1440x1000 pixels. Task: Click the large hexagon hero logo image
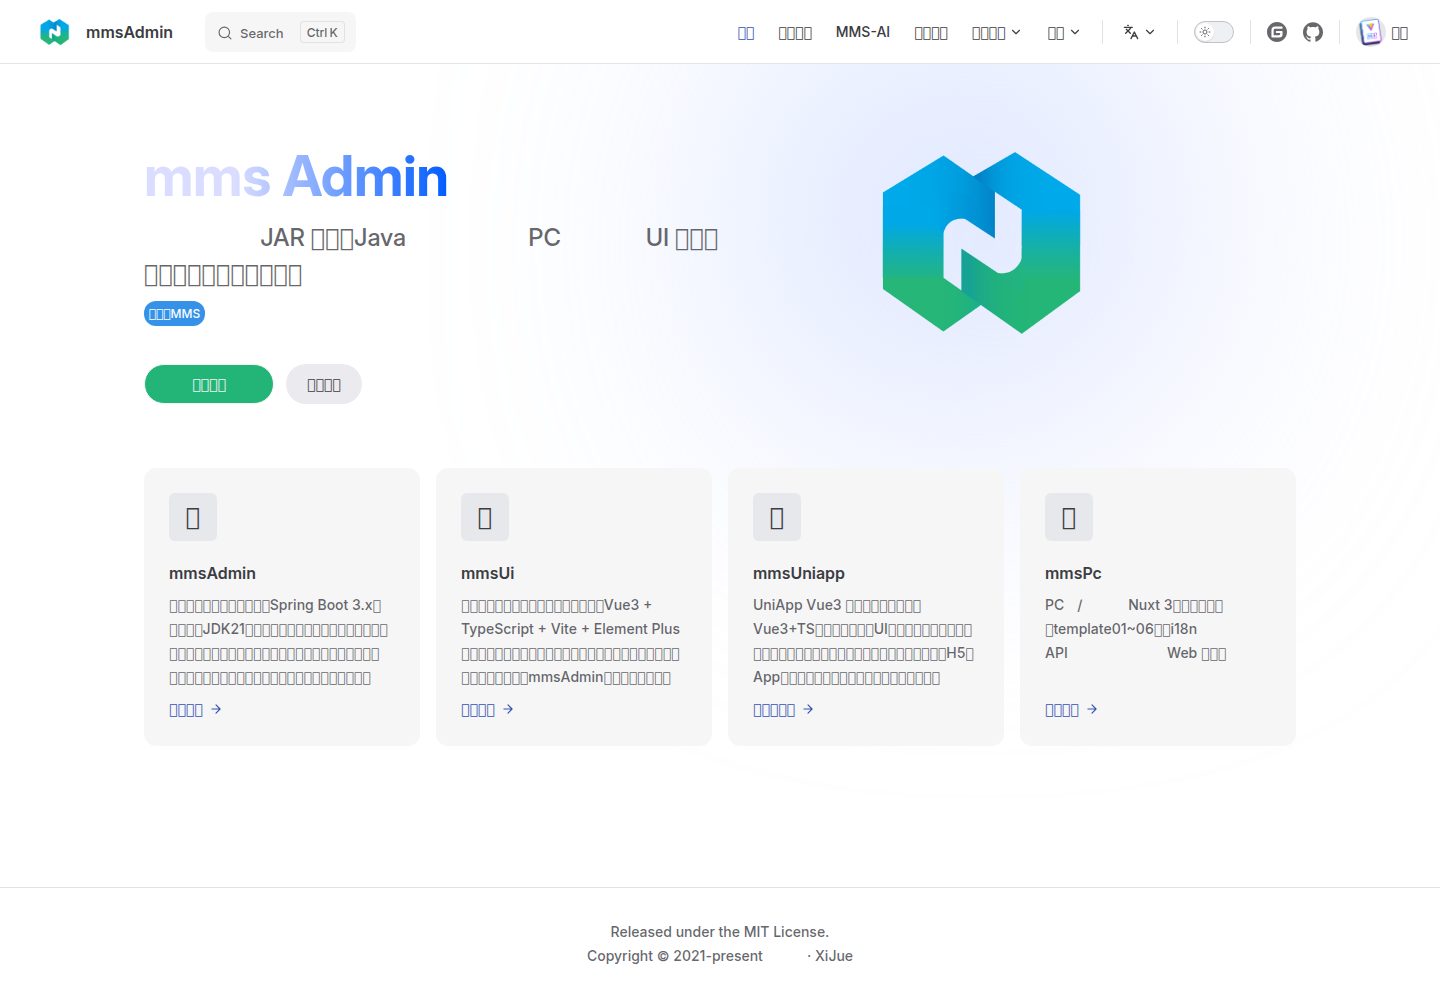pos(981,243)
